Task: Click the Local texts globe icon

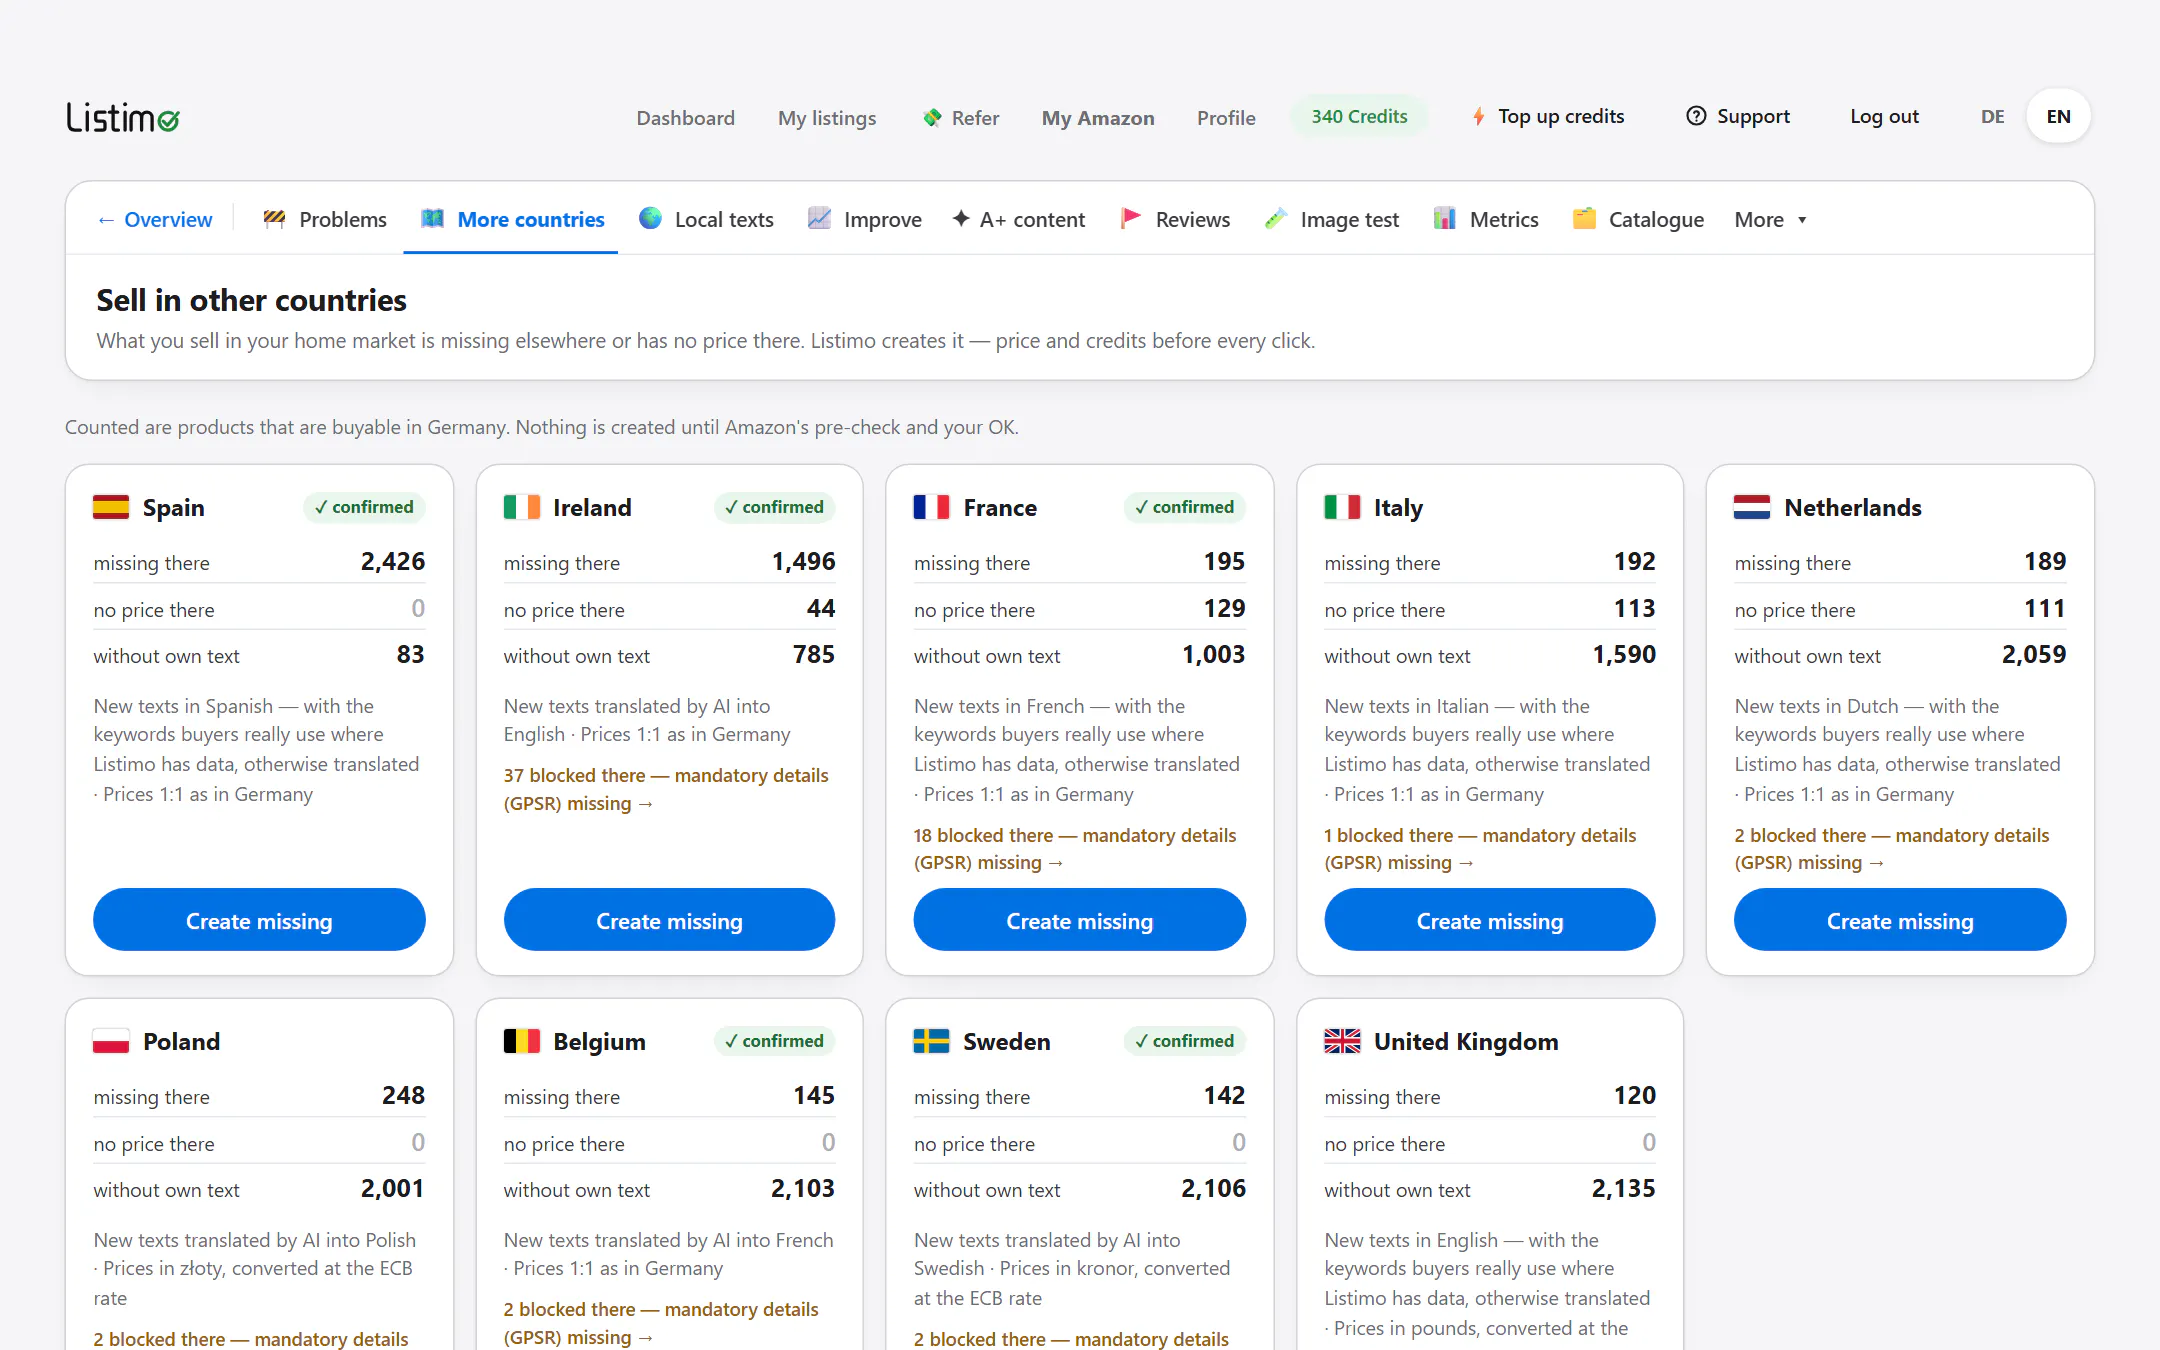Action: coord(650,219)
